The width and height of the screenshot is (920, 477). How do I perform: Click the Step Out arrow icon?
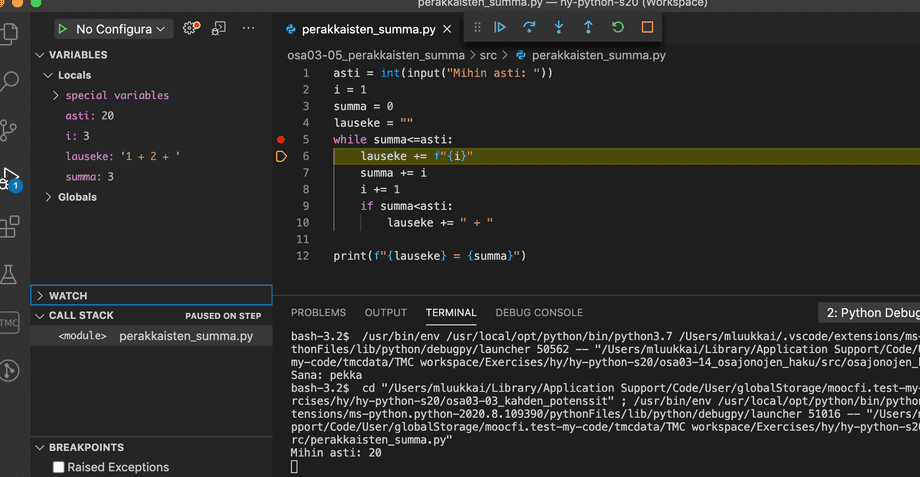(588, 28)
